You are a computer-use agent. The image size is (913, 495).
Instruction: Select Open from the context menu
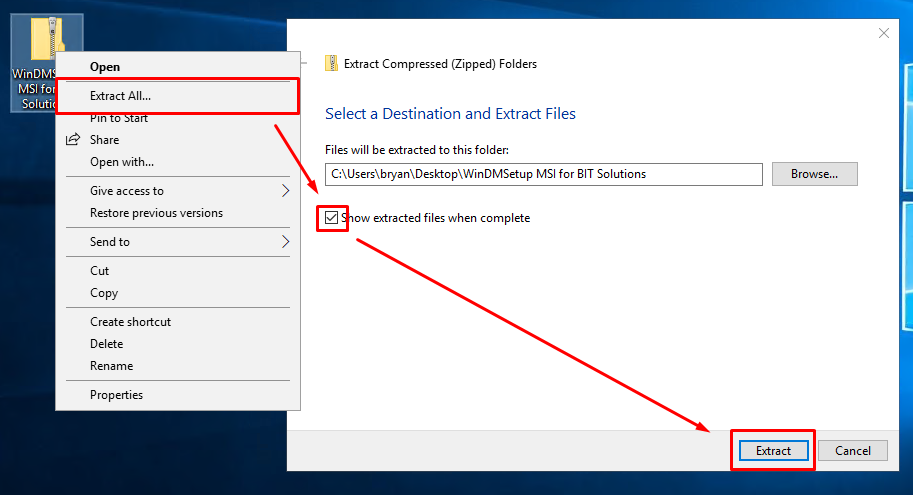tap(105, 67)
